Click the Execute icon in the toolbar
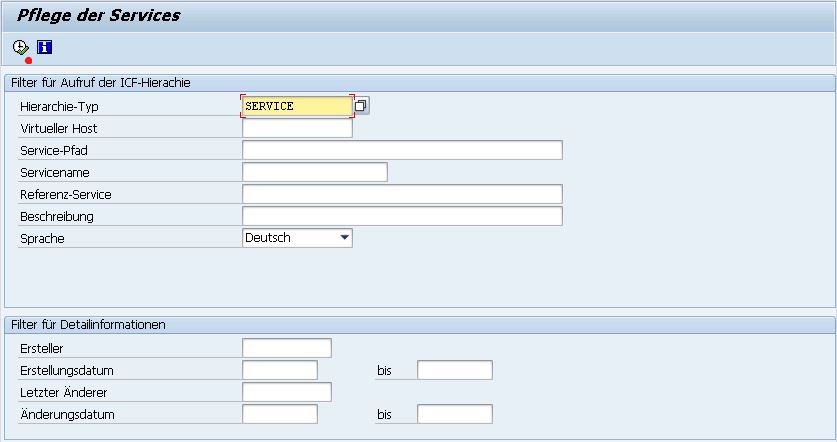837x442 pixels. (21, 47)
